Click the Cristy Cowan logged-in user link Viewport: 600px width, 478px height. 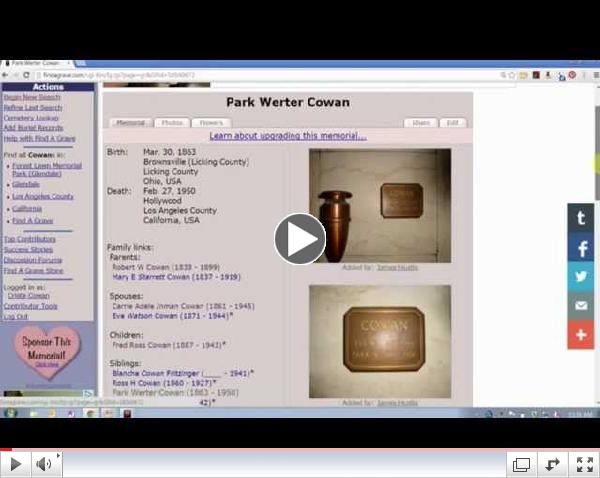click(x=29, y=296)
